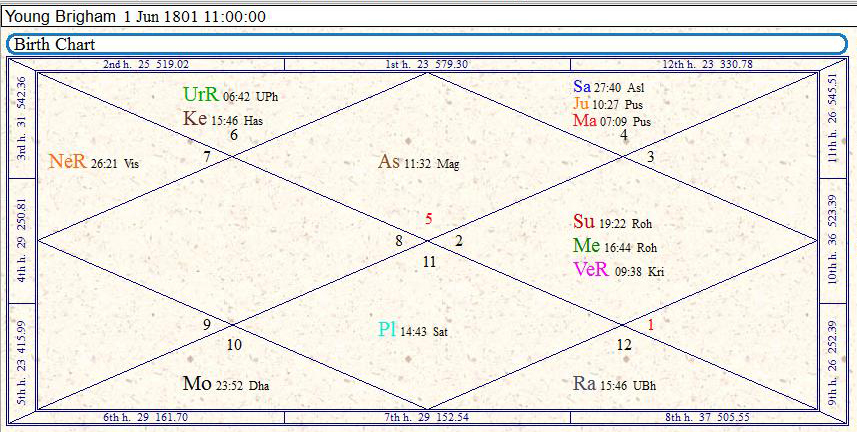
Task: Select the Young Brigham chart header text
Action: click(x=135, y=16)
